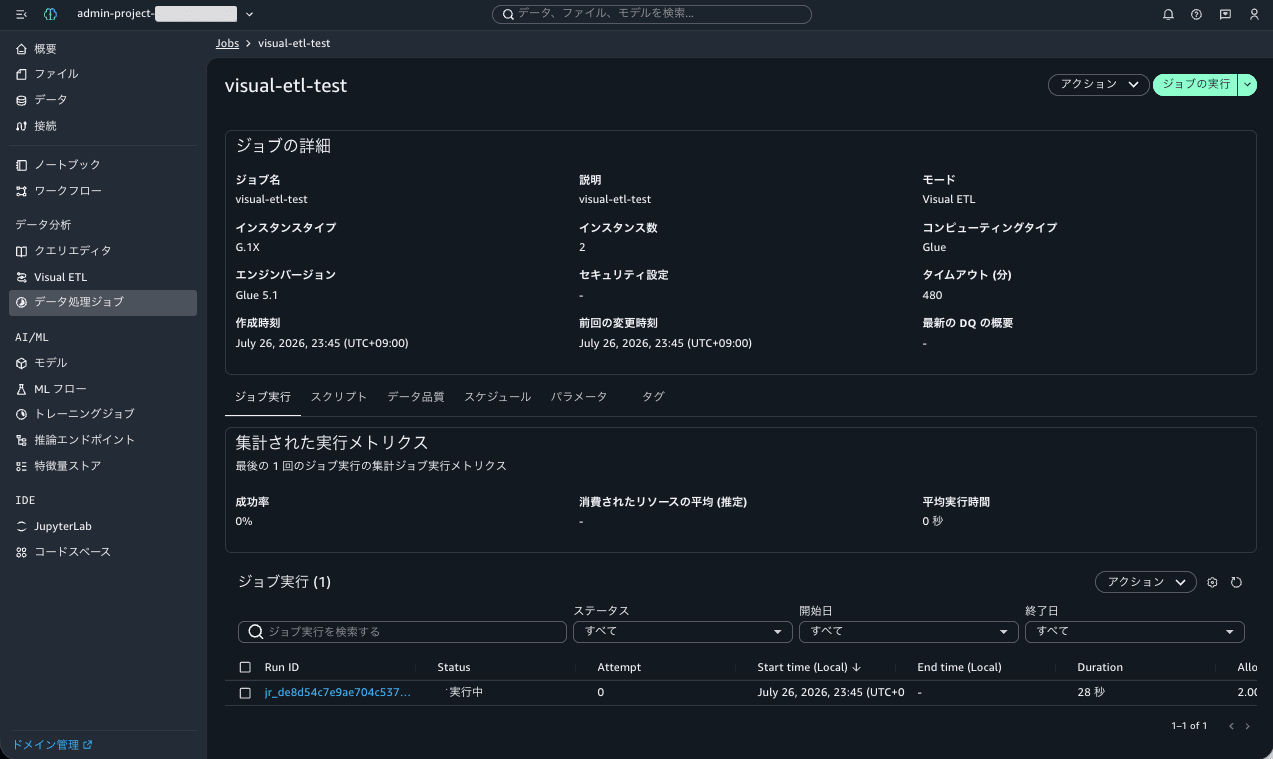1273x759 pixels.
Task: Click the Duration column header
Action: 1100,667
